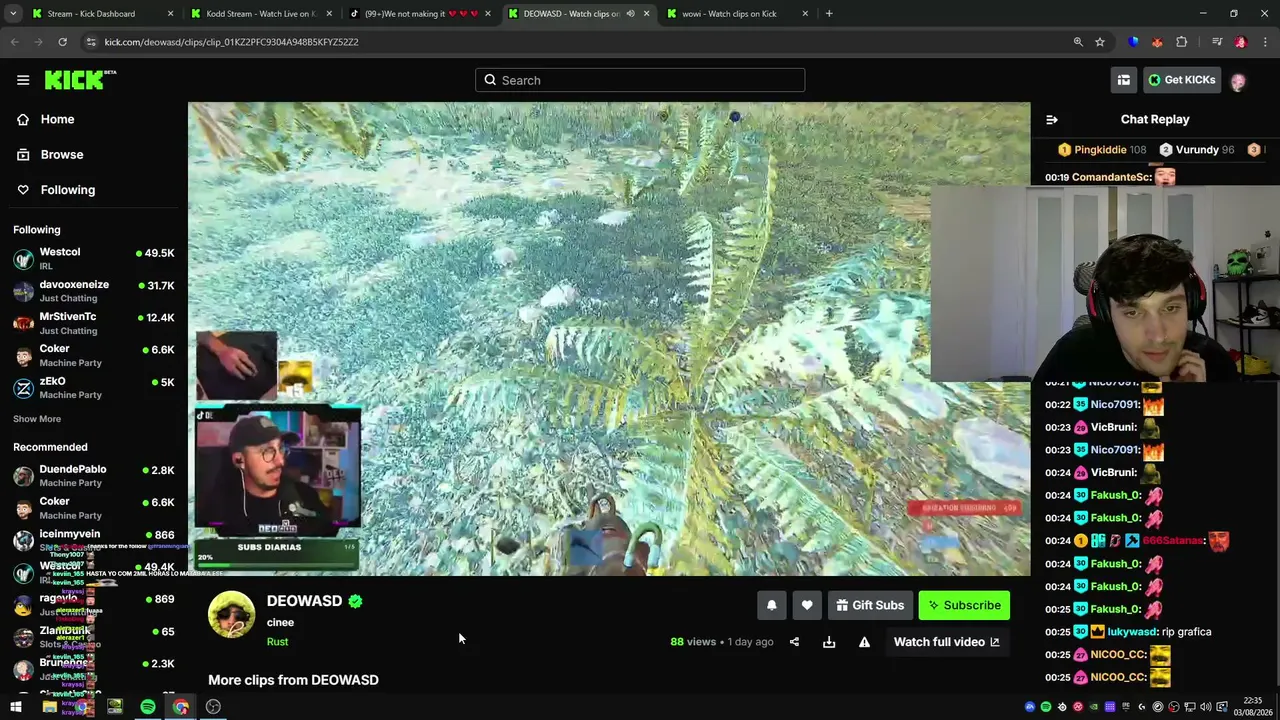Viewport: 1280px width, 720px height.
Task: Open MrStivenTc channel in sidebar
Action: pyautogui.click(x=94, y=323)
